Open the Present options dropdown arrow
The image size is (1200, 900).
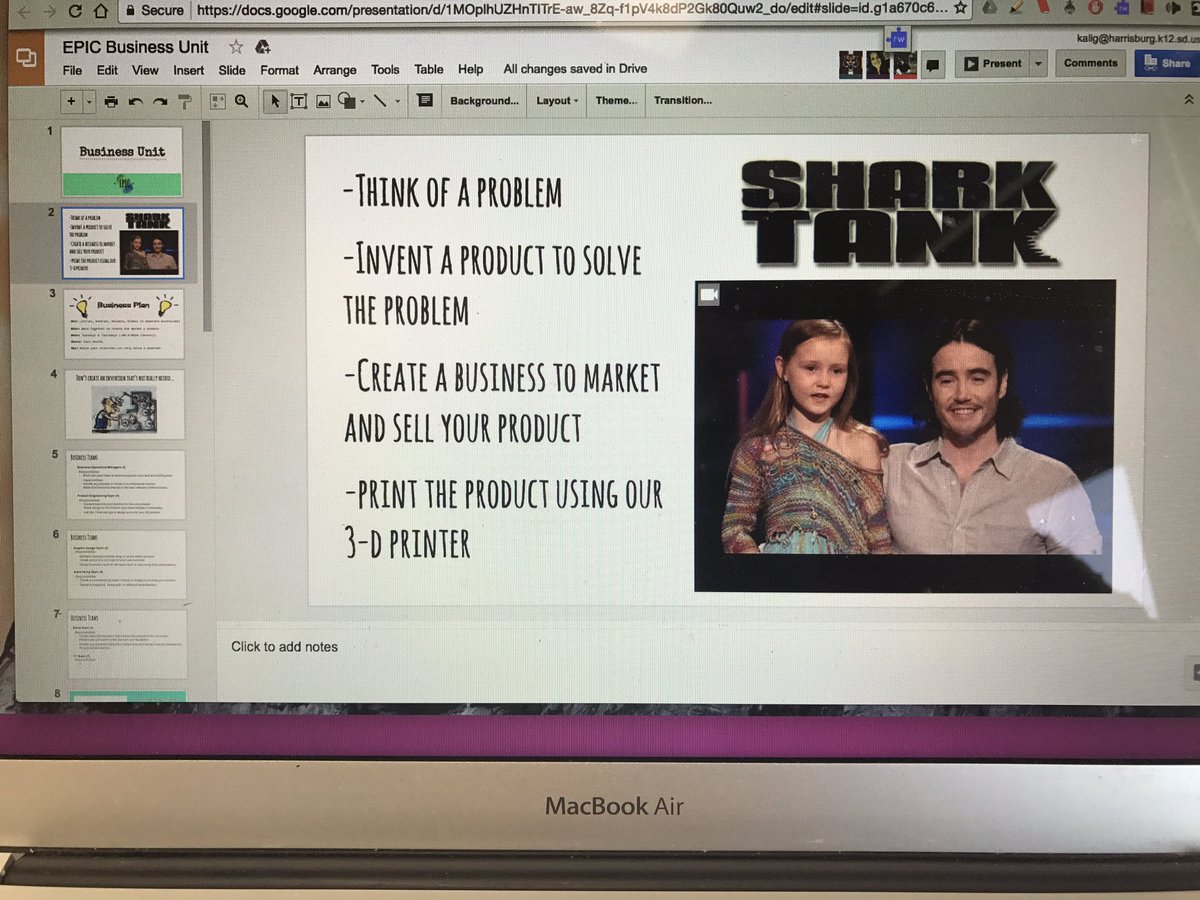1037,64
